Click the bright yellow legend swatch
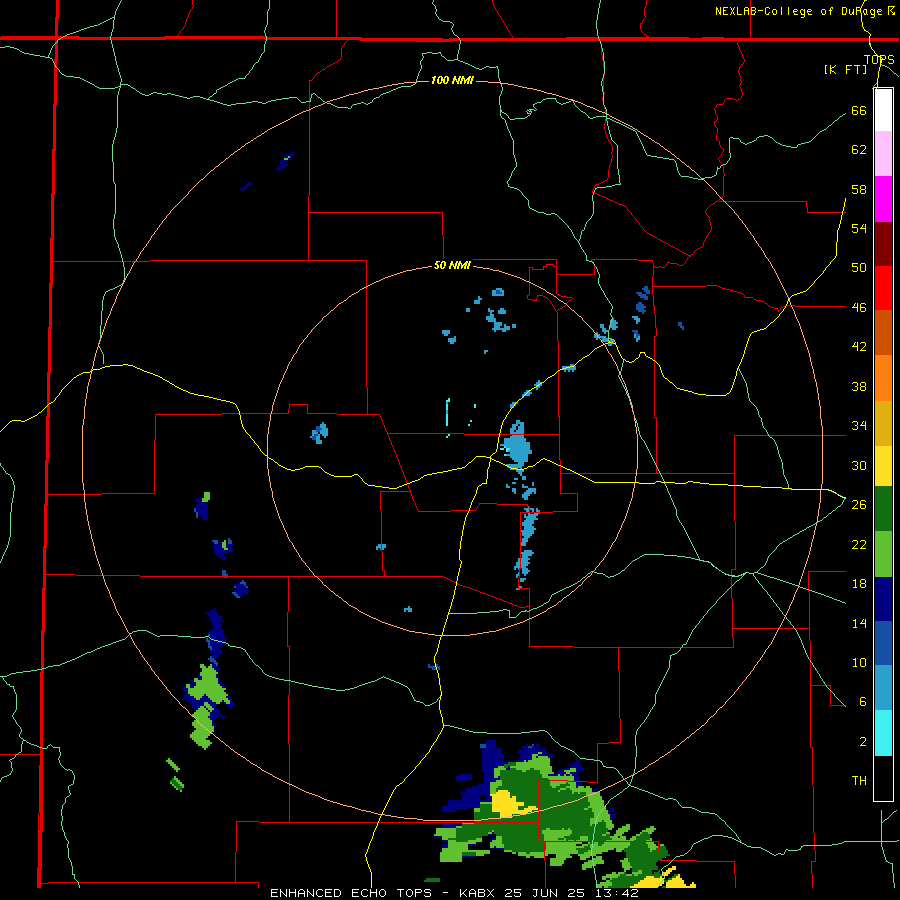The width and height of the screenshot is (900, 900). 883,465
